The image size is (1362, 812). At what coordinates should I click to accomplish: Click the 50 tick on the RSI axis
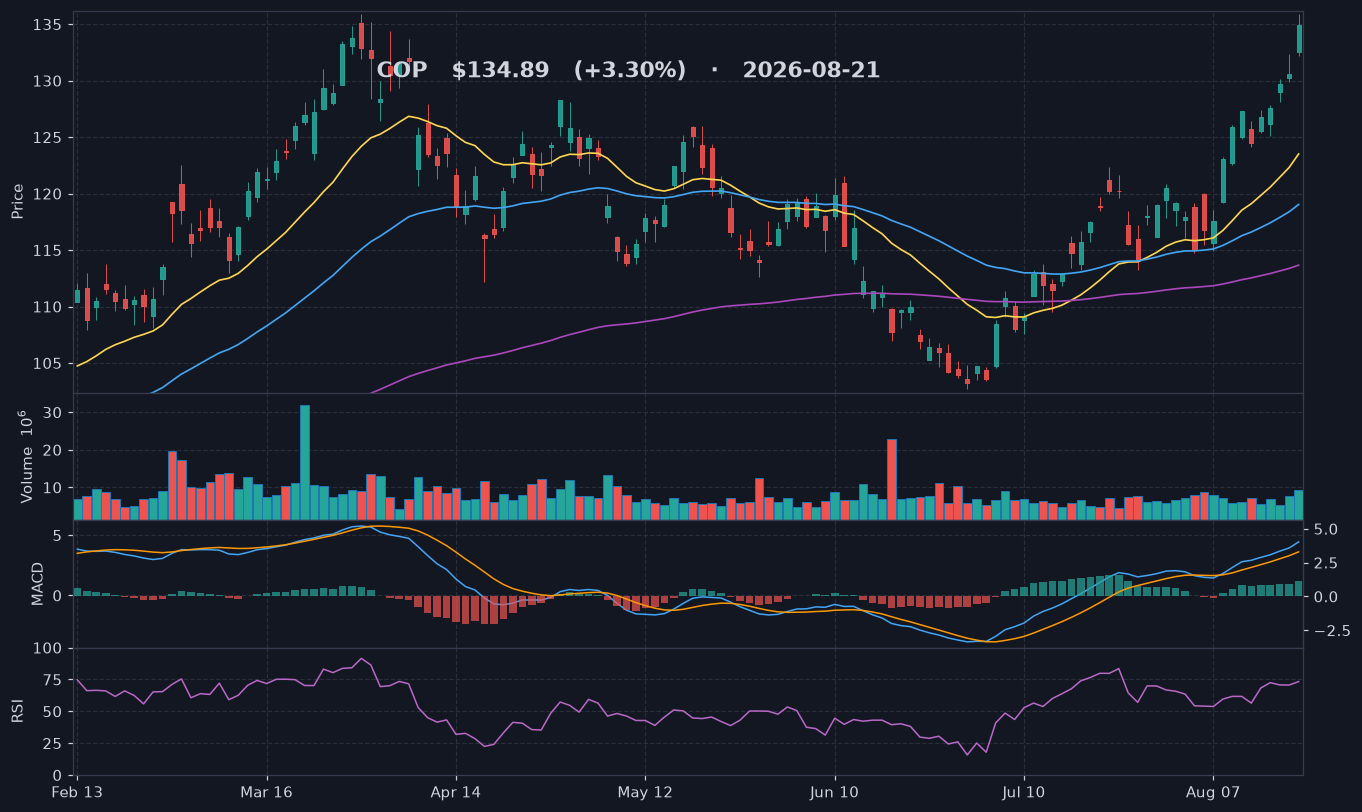point(54,712)
